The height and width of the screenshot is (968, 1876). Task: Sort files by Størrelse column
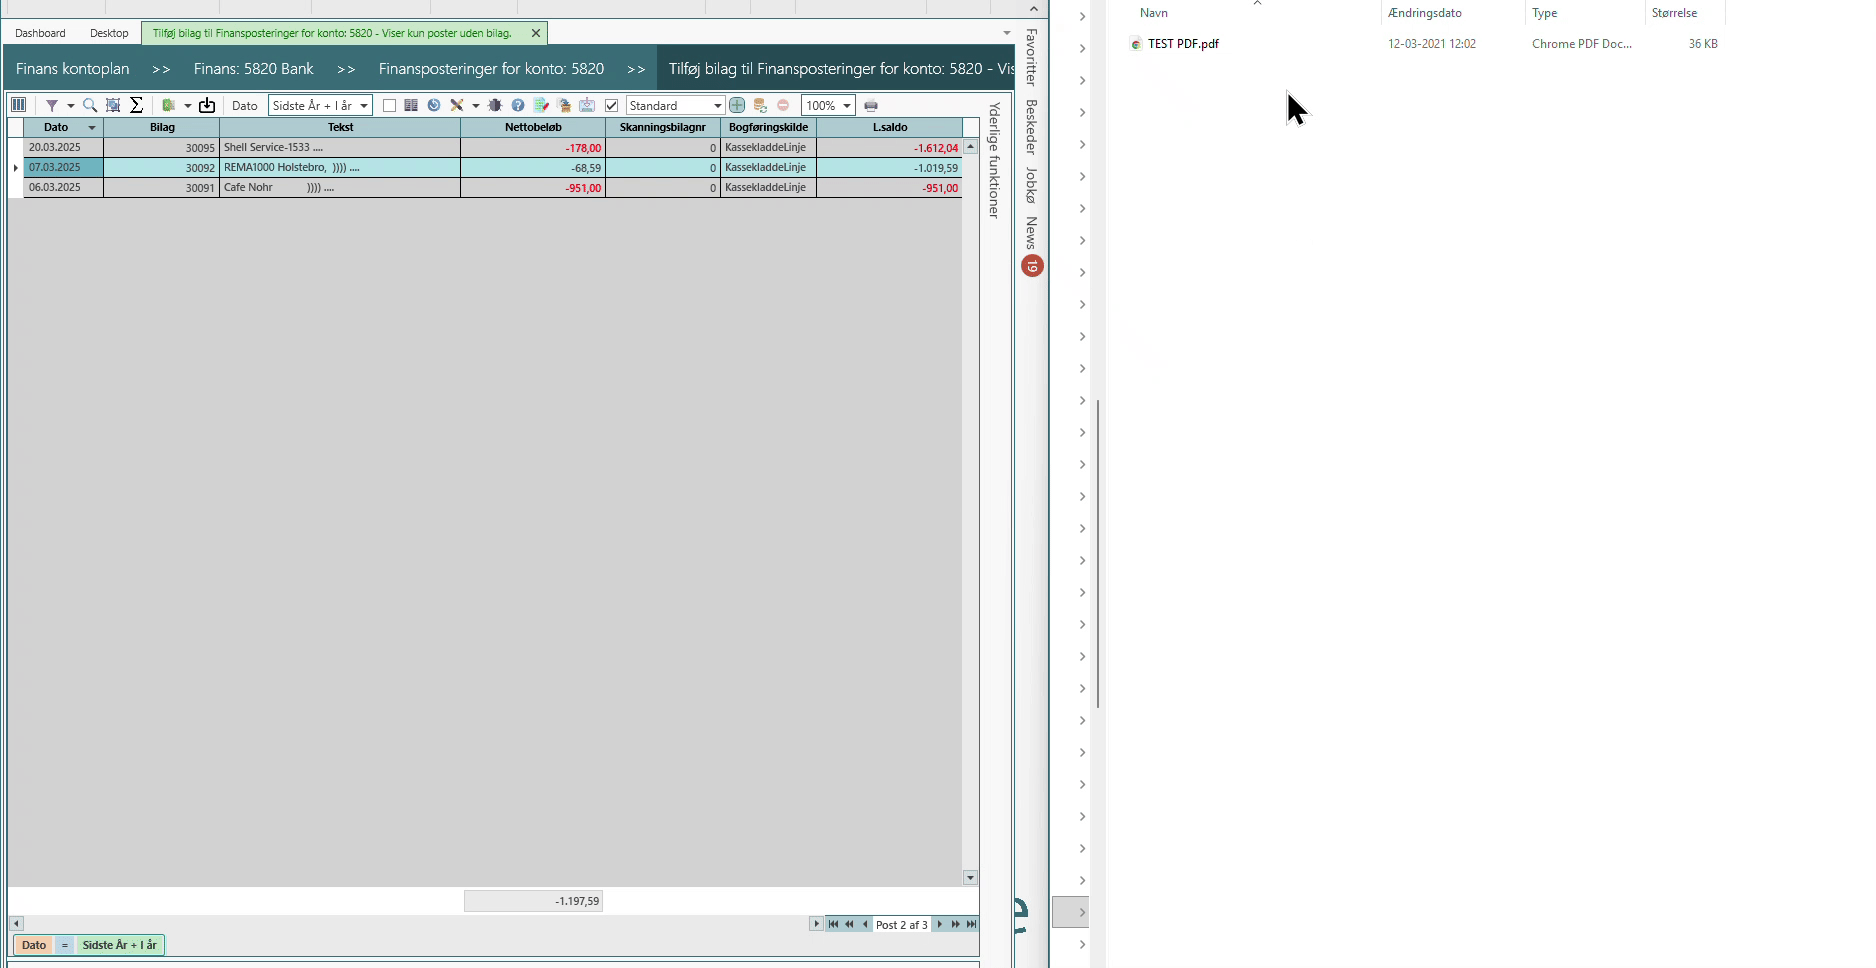click(1675, 13)
